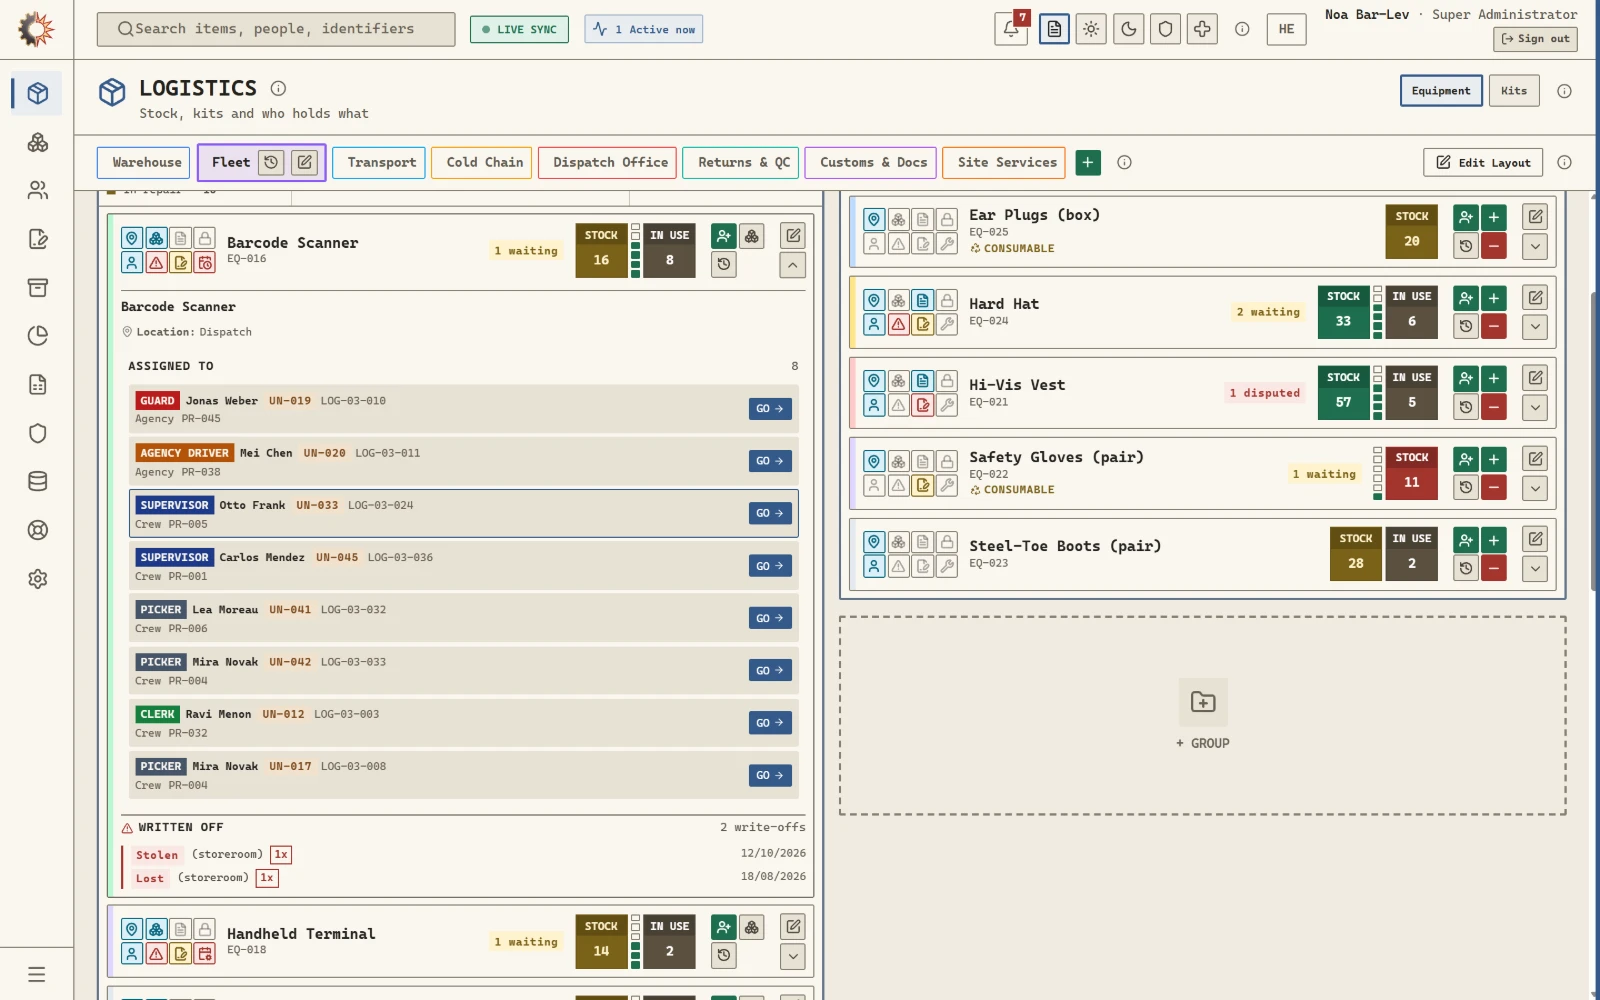Viewport: 1600px width, 1000px height.
Task: Expand the Ear Plugs (box) row
Action: (x=1535, y=246)
